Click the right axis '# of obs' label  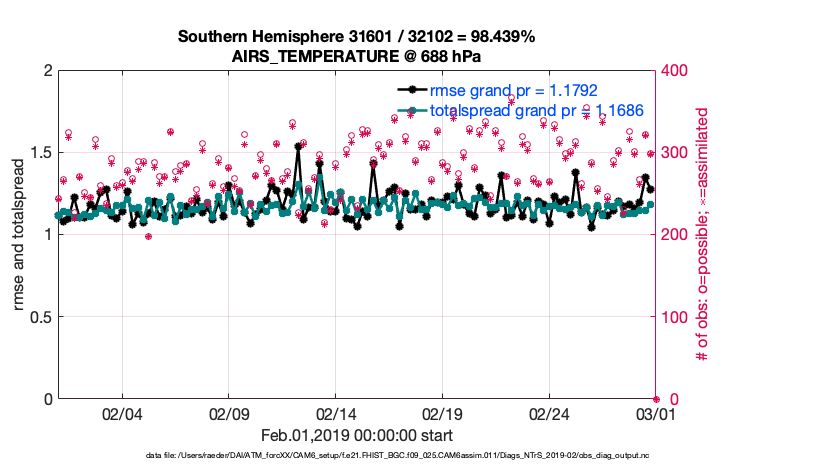(x=701, y=234)
